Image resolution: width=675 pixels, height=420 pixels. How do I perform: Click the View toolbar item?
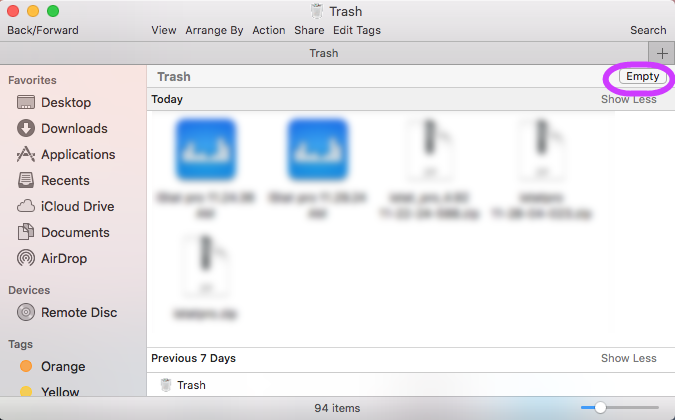click(164, 30)
